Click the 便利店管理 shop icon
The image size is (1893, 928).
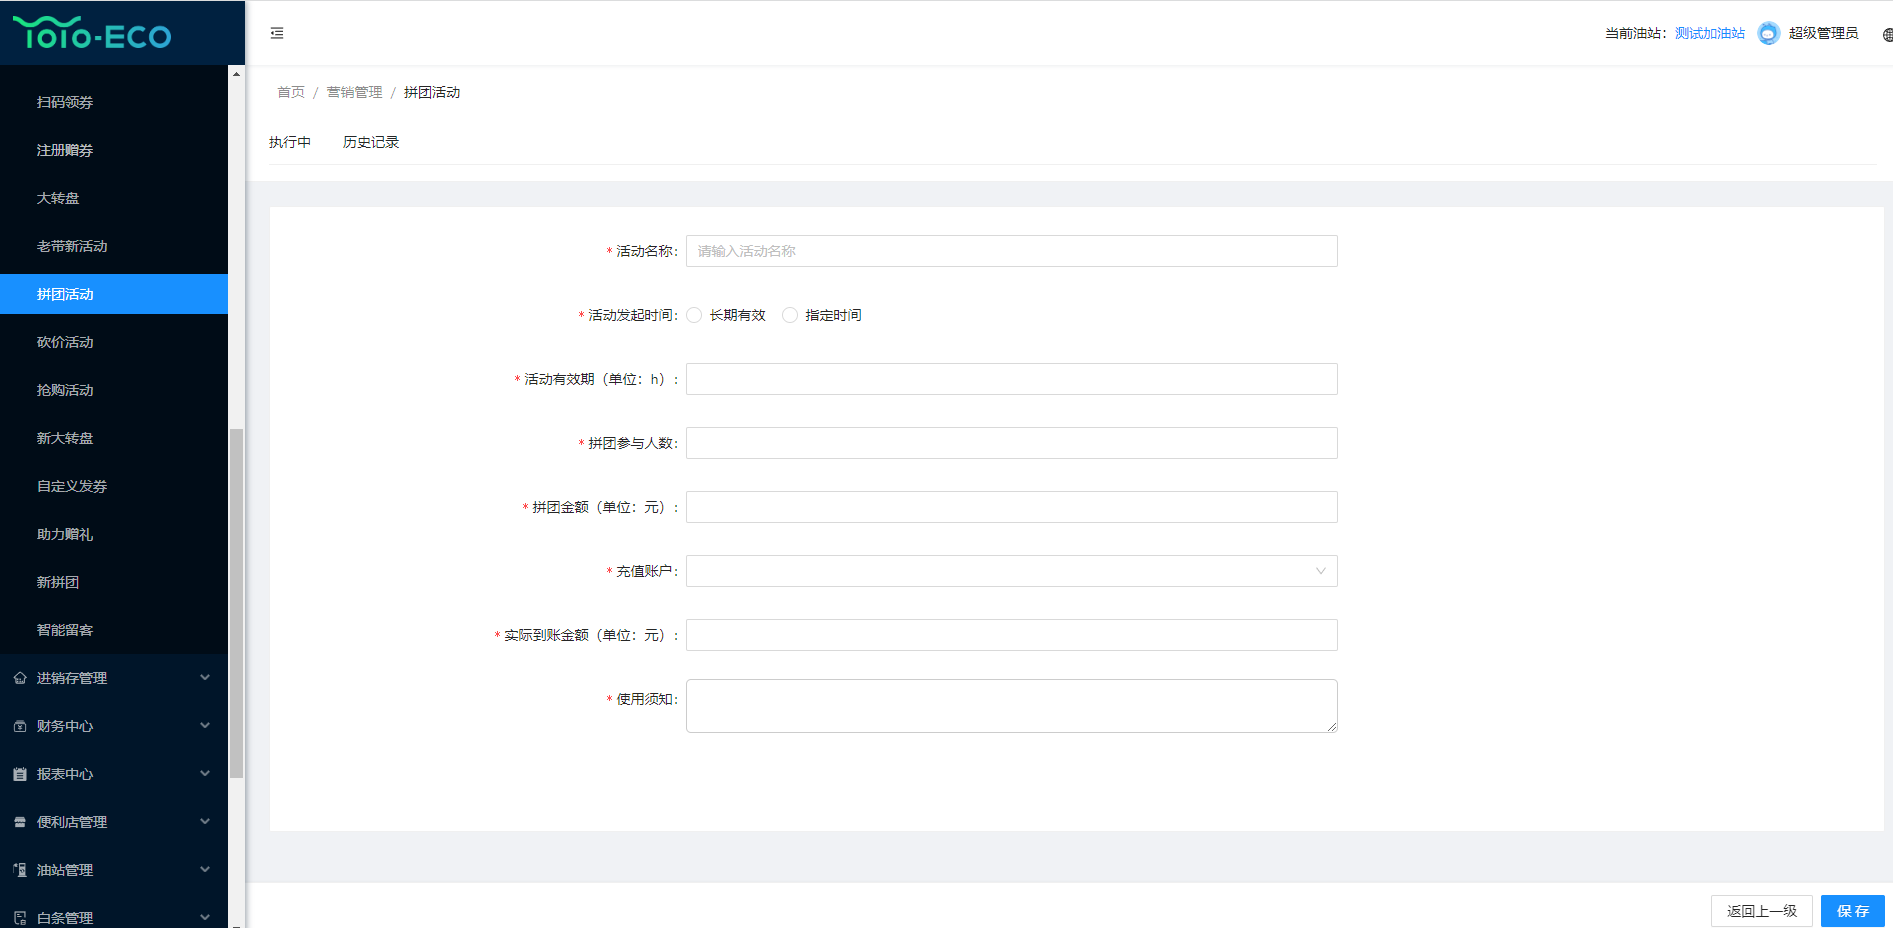pos(20,822)
